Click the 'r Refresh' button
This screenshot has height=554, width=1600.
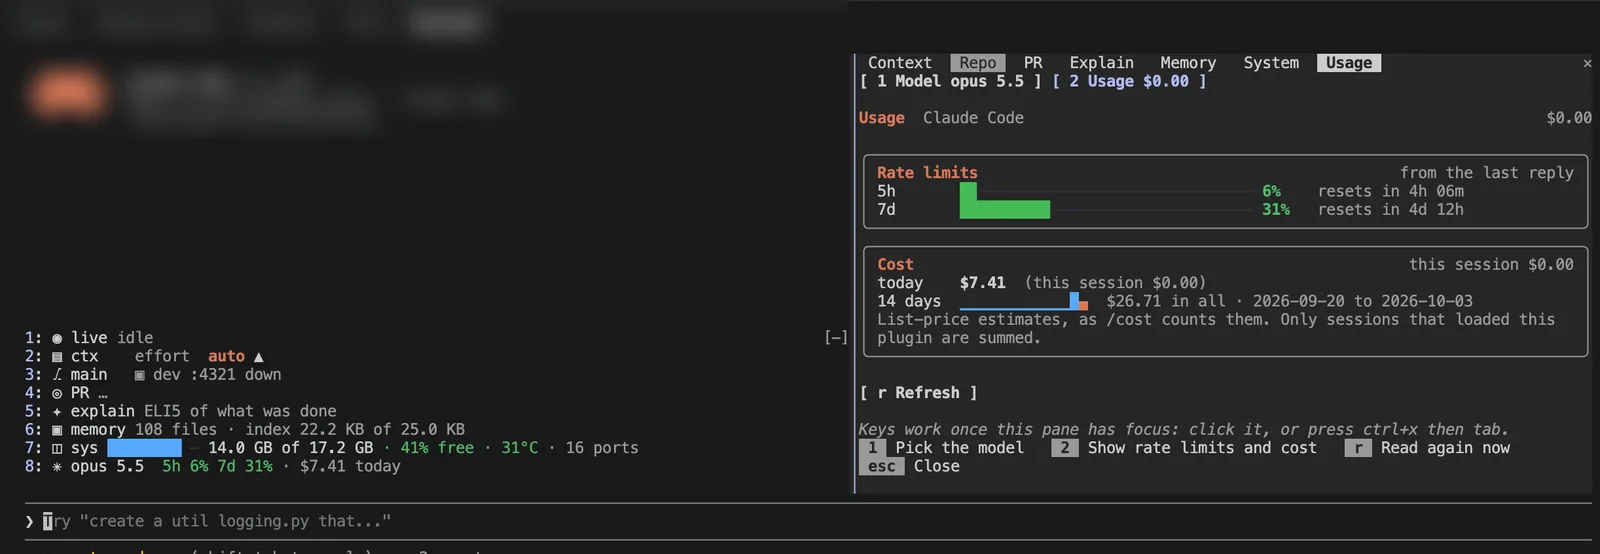[x=918, y=393]
